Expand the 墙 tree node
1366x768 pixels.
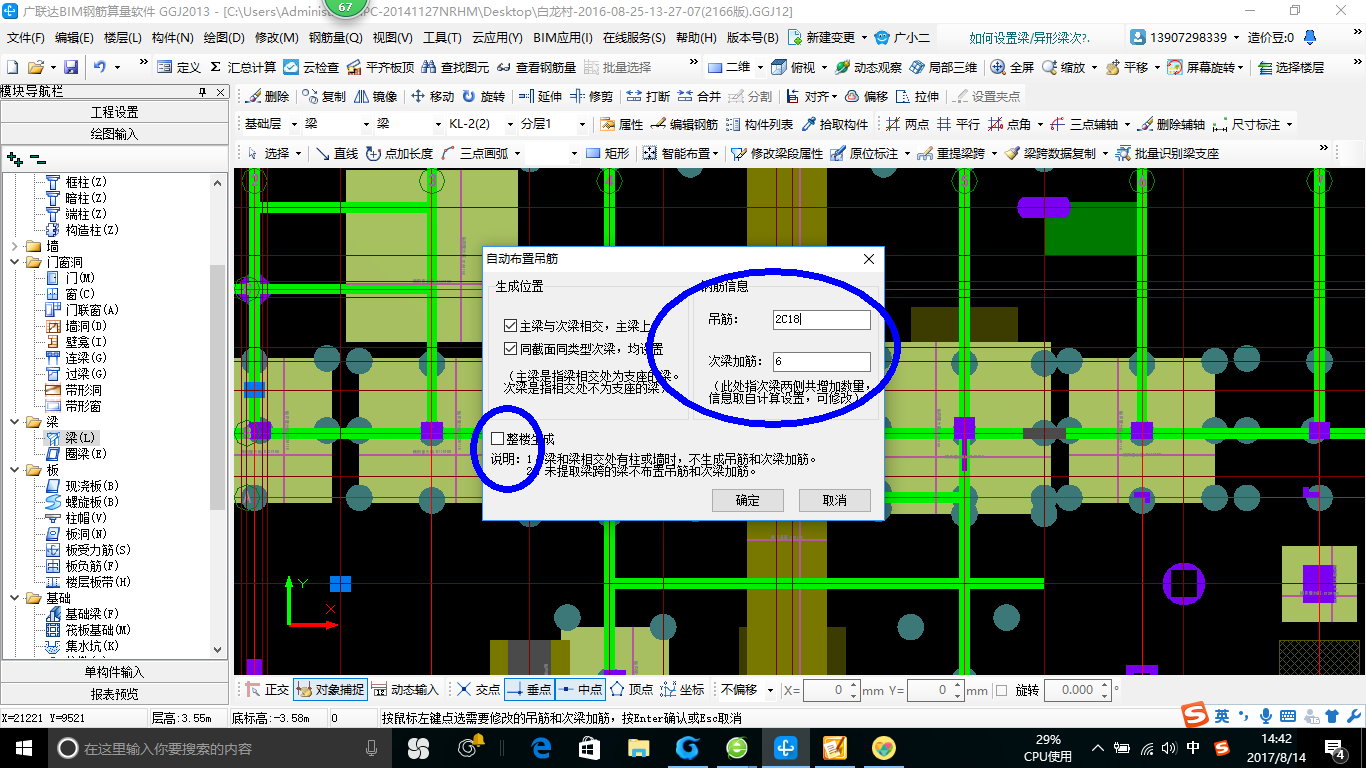pos(14,246)
